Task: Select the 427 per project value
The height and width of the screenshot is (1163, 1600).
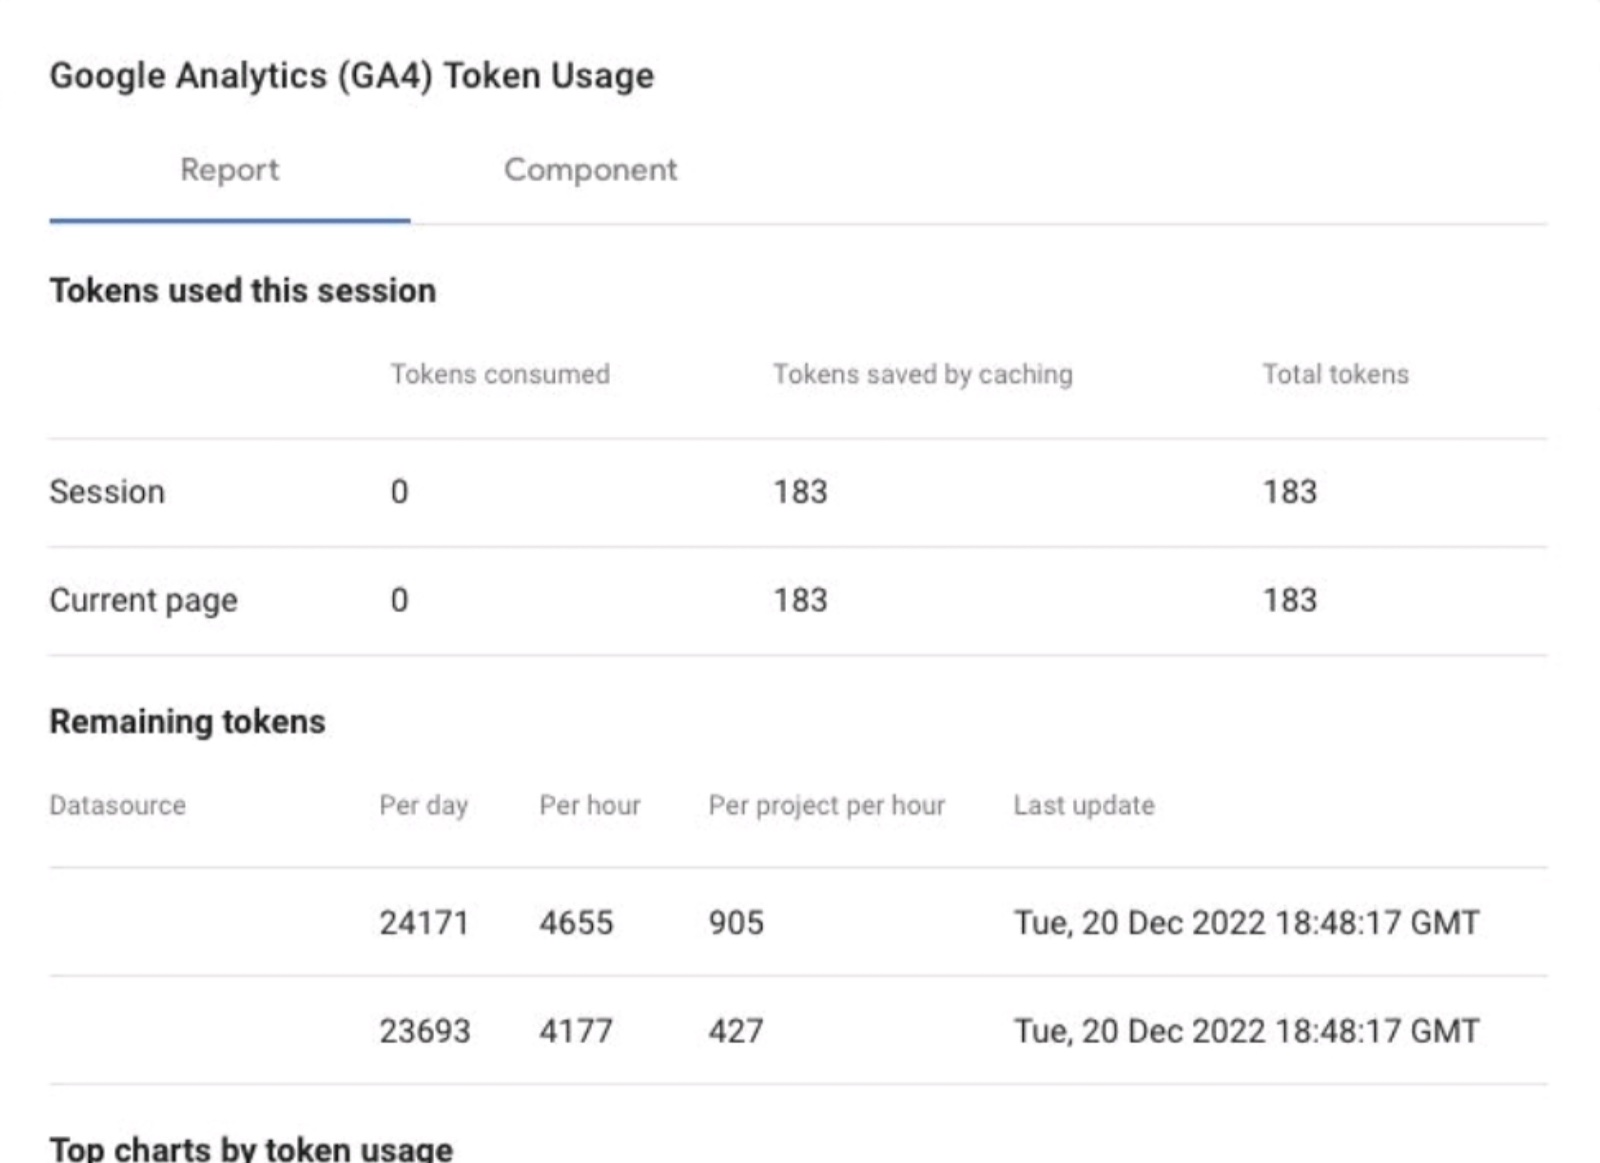Action: pyautogui.click(x=736, y=1031)
